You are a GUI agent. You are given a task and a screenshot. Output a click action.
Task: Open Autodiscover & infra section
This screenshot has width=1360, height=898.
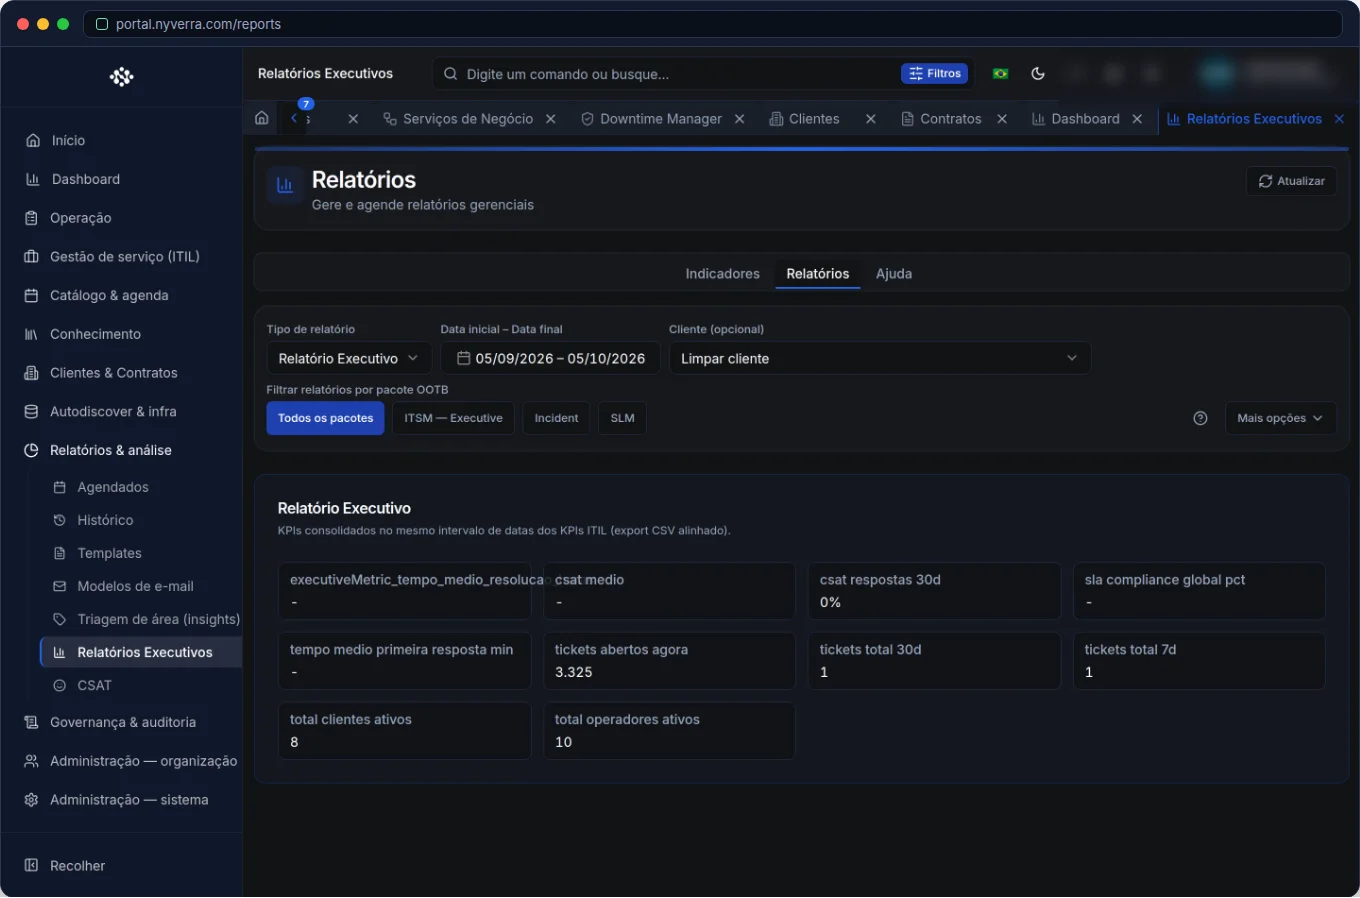[x=121, y=412]
